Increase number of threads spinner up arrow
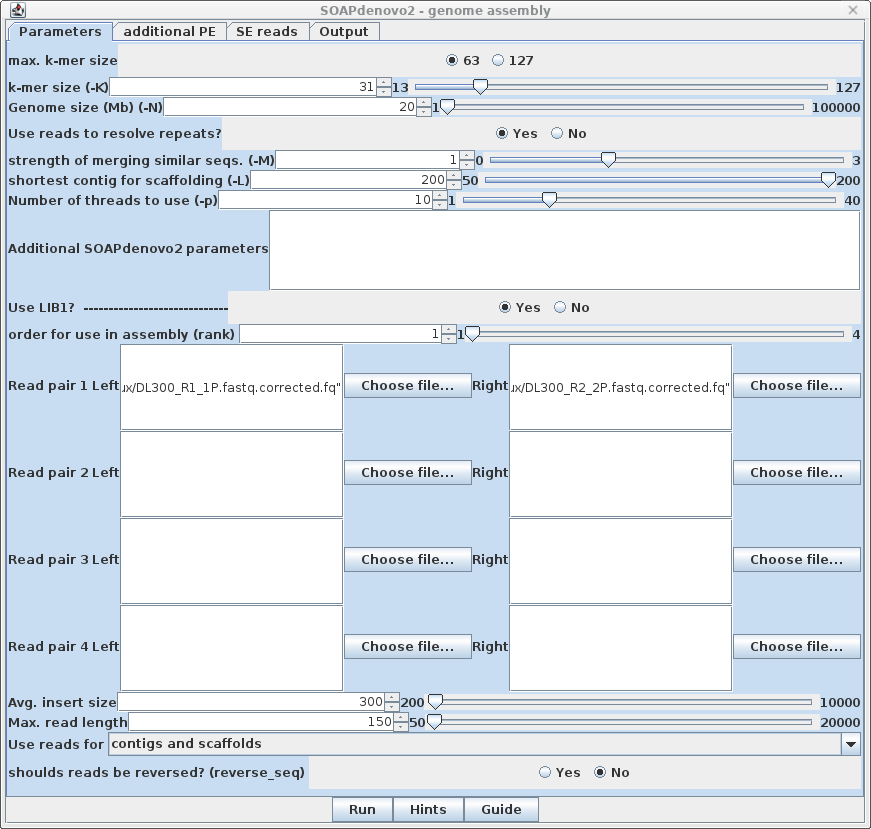 [x=440, y=195]
